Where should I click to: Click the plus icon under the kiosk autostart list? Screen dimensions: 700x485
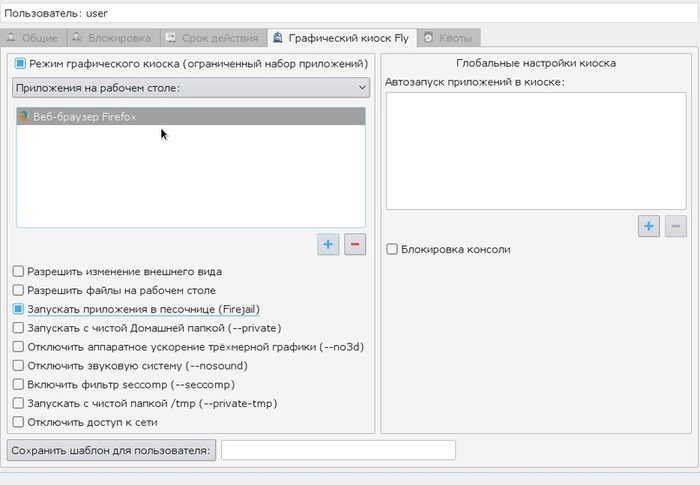tap(649, 226)
